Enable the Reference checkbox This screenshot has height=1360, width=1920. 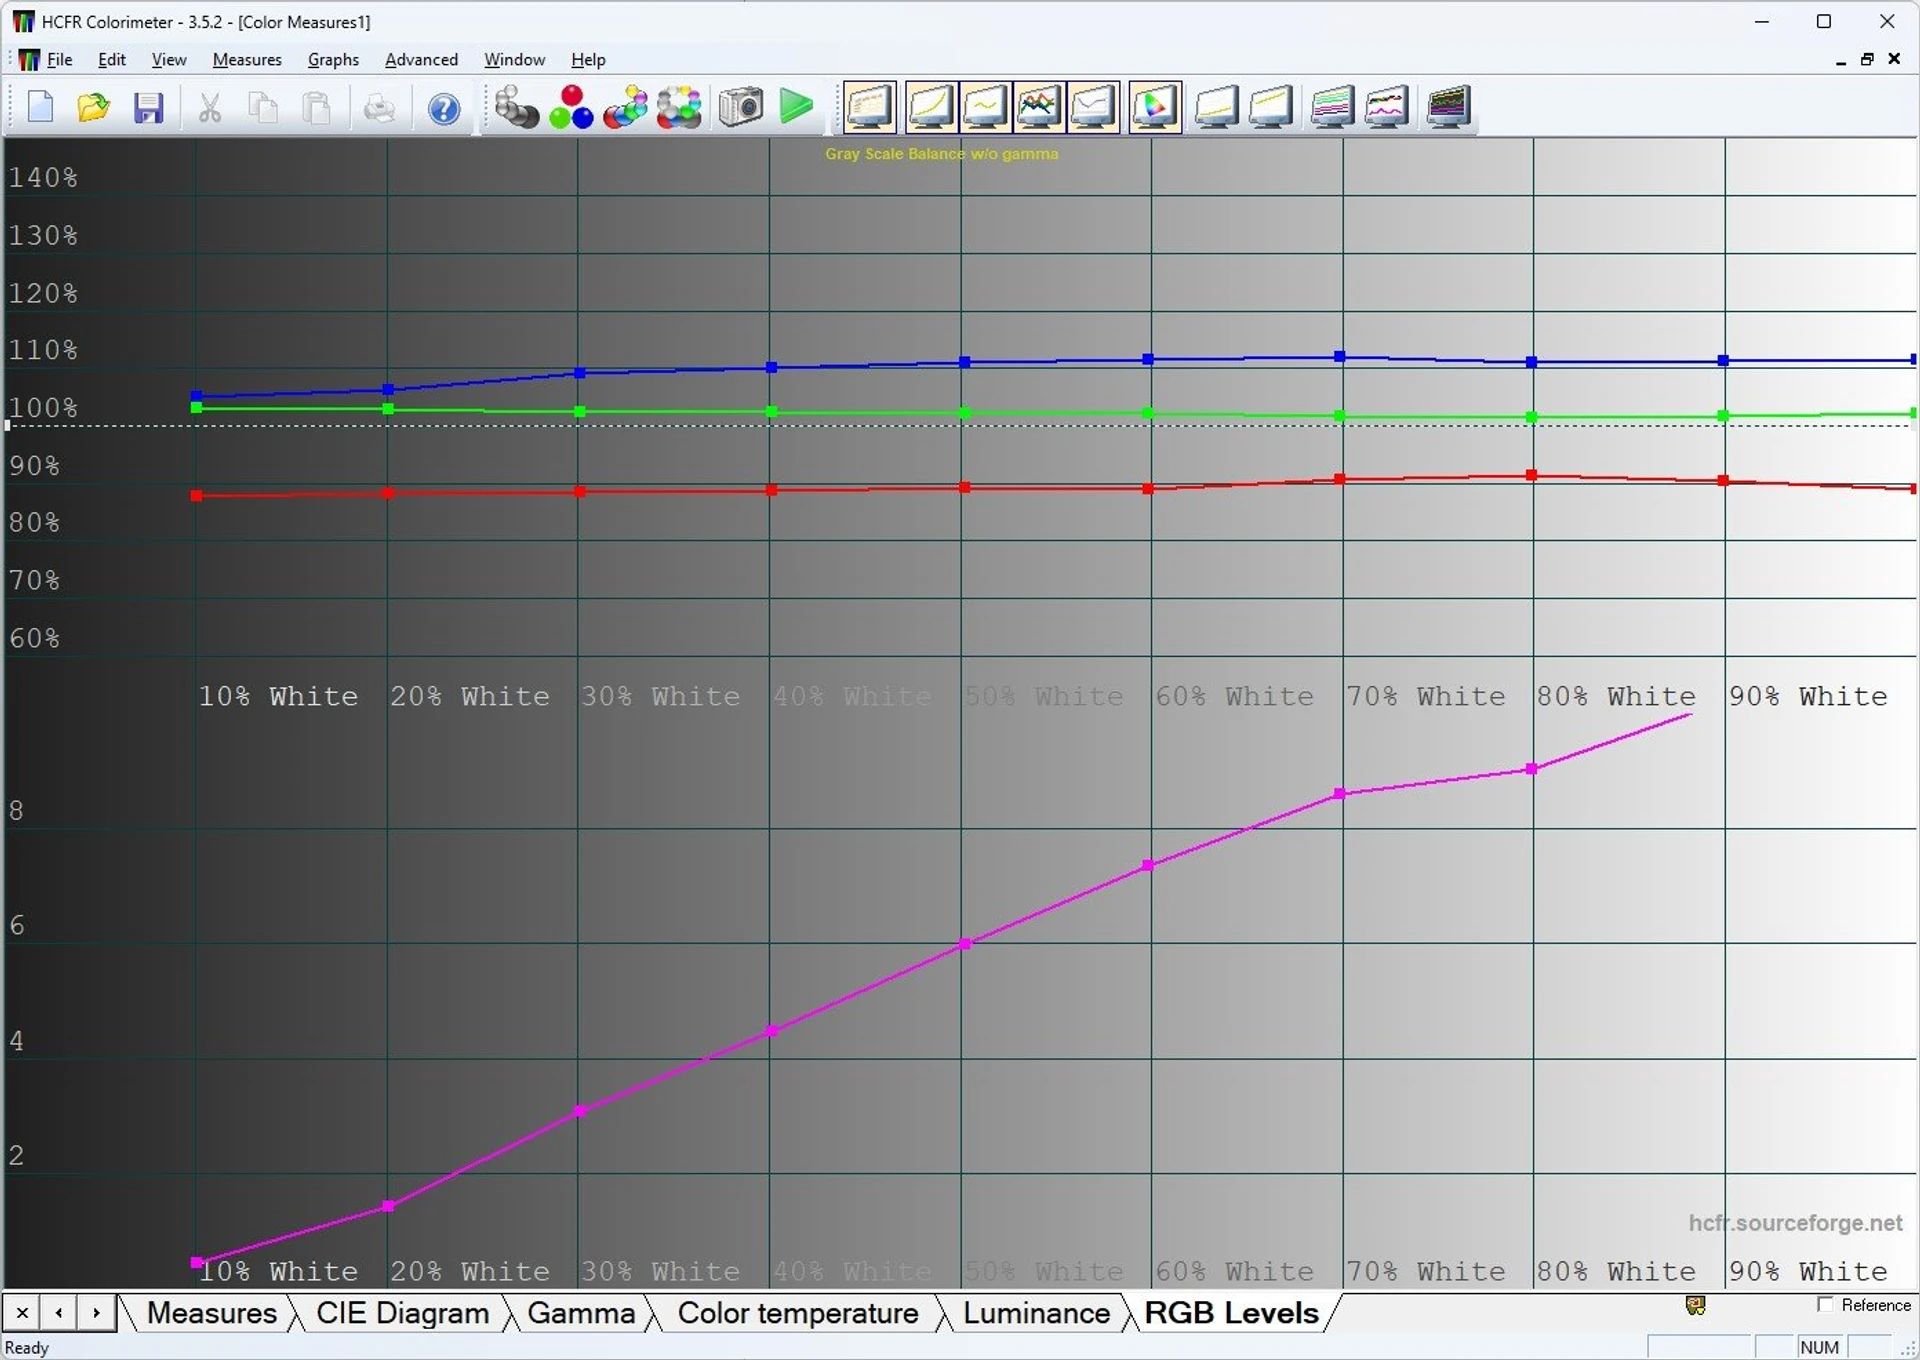tap(1825, 1305)
